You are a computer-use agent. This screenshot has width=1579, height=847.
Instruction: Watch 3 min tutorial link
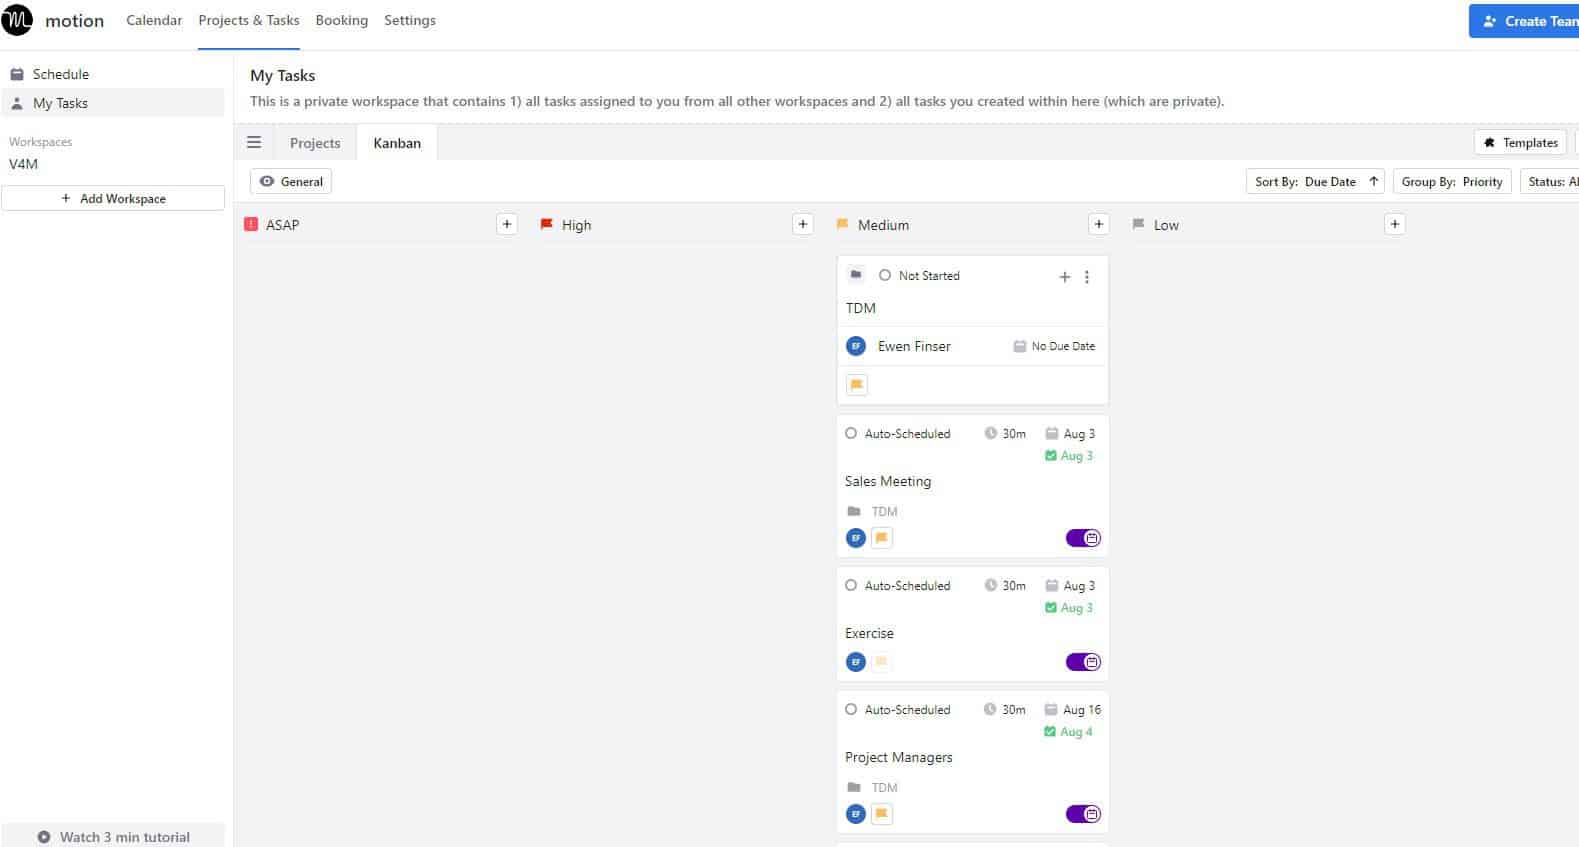click(x=113, y=837)
